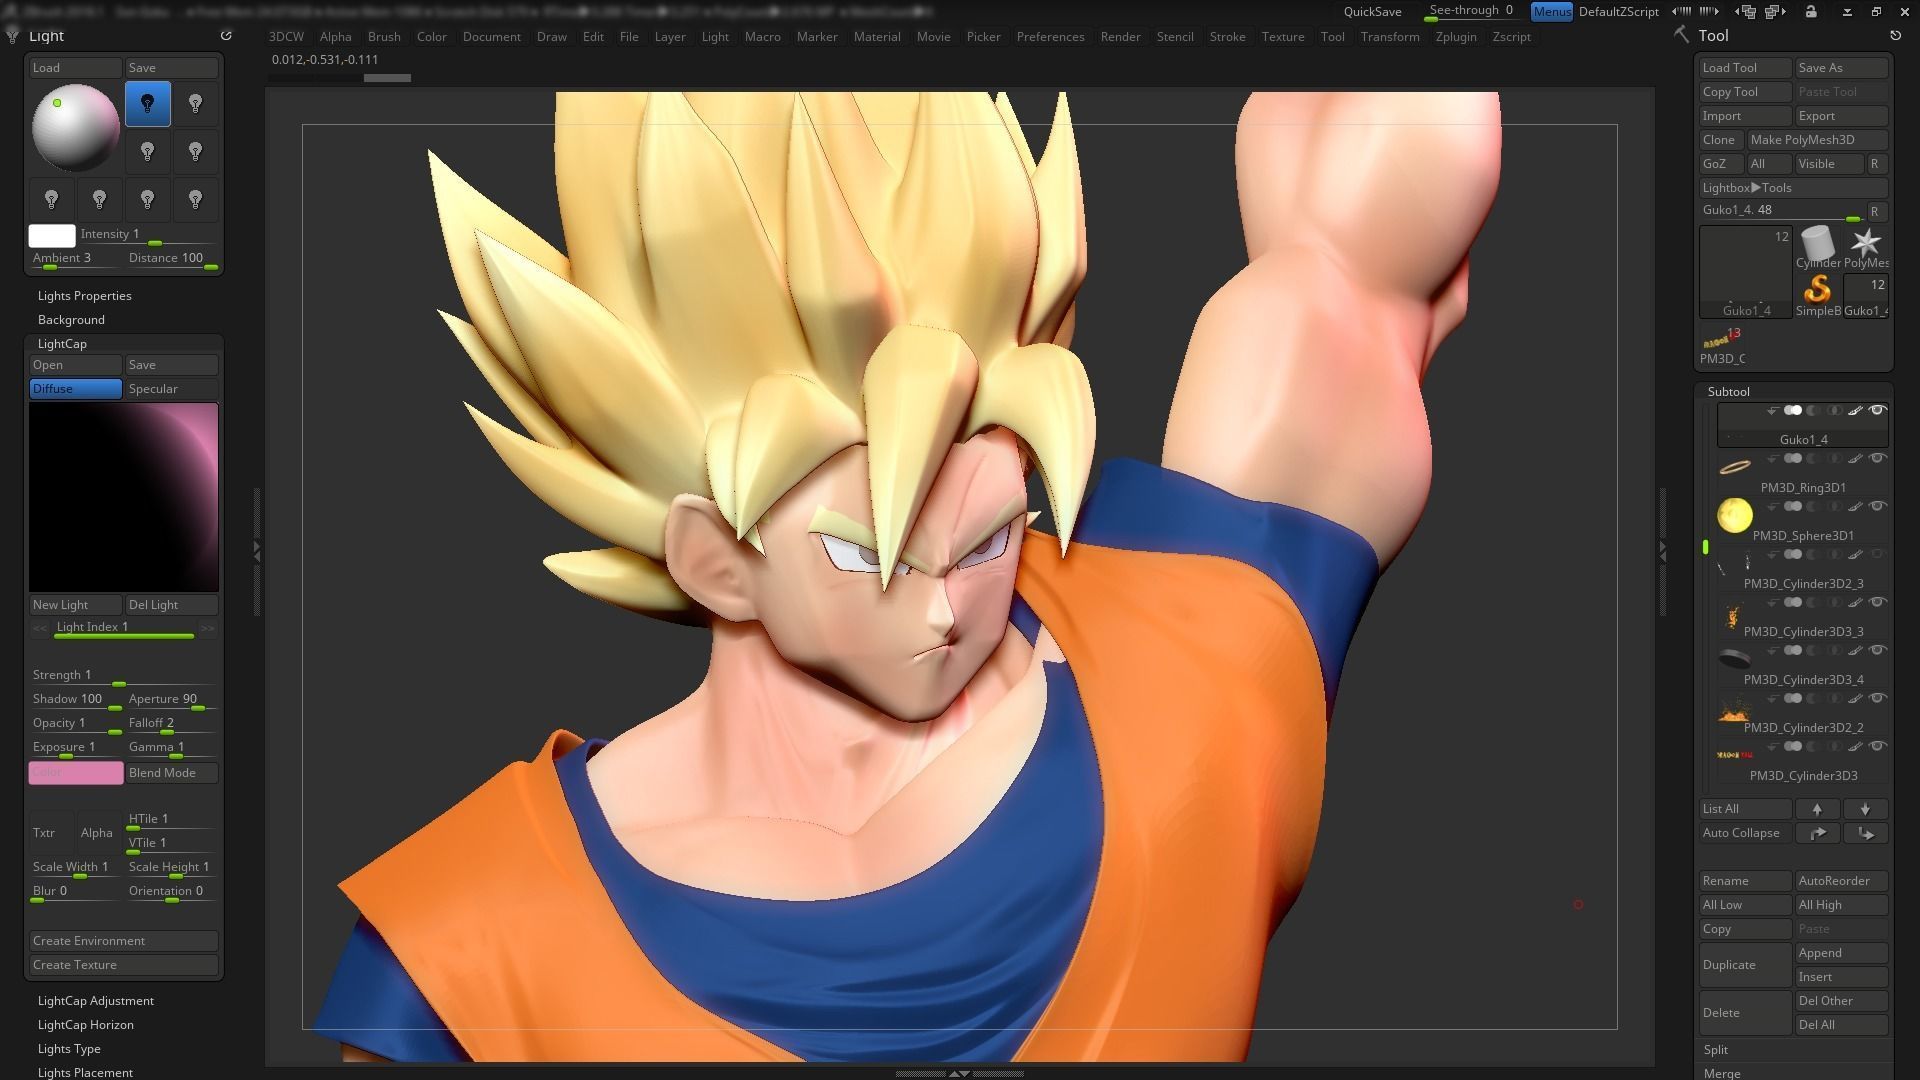1920x1080 pixels.
Task: Show the PM3D_Cylinder3D2_3 subtool eye icon
Action: point(1877,555)
